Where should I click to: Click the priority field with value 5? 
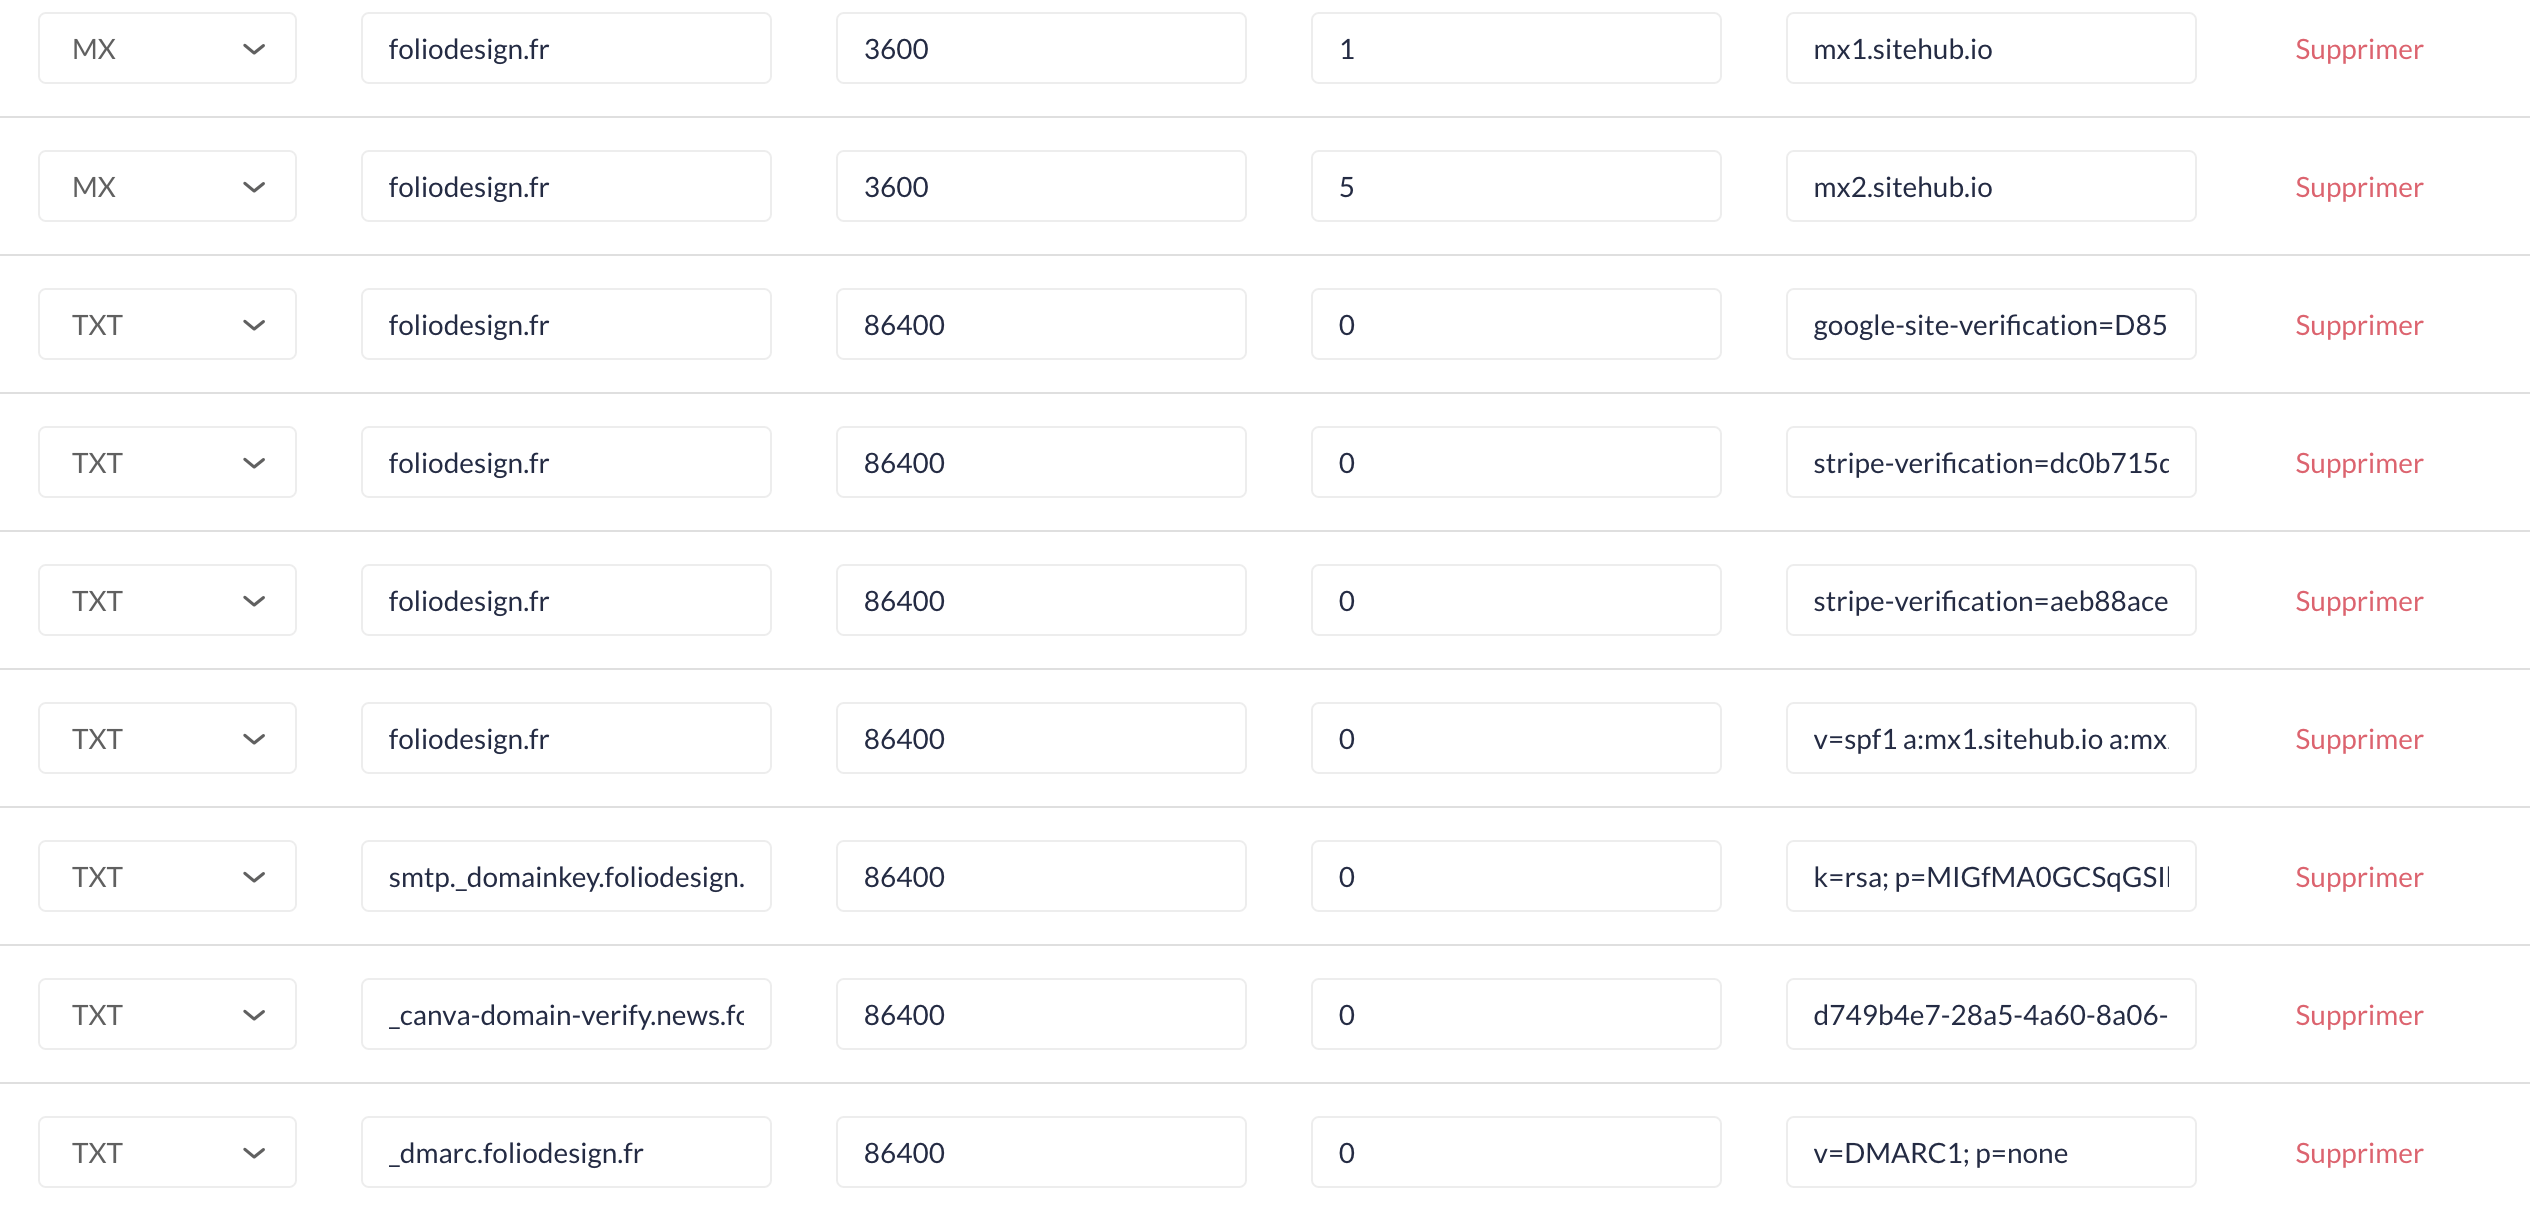coord(1515,187)
